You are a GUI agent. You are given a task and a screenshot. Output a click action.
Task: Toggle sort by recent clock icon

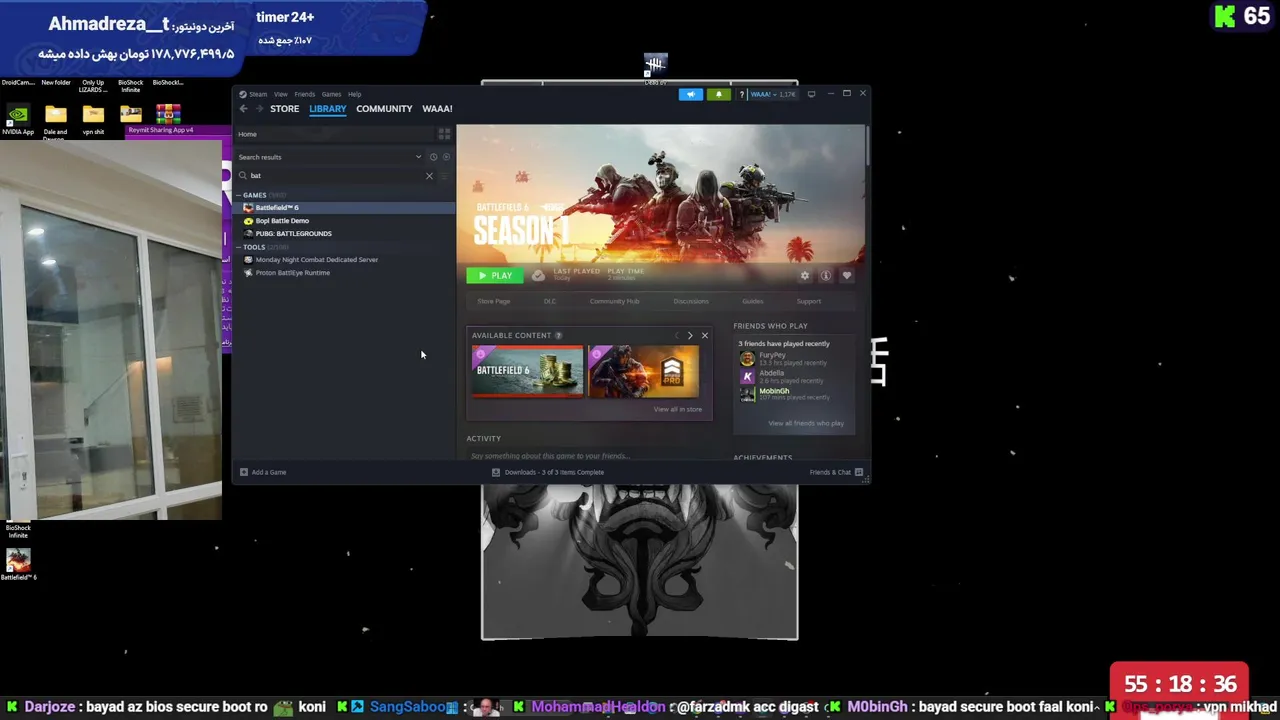[433, 157]
